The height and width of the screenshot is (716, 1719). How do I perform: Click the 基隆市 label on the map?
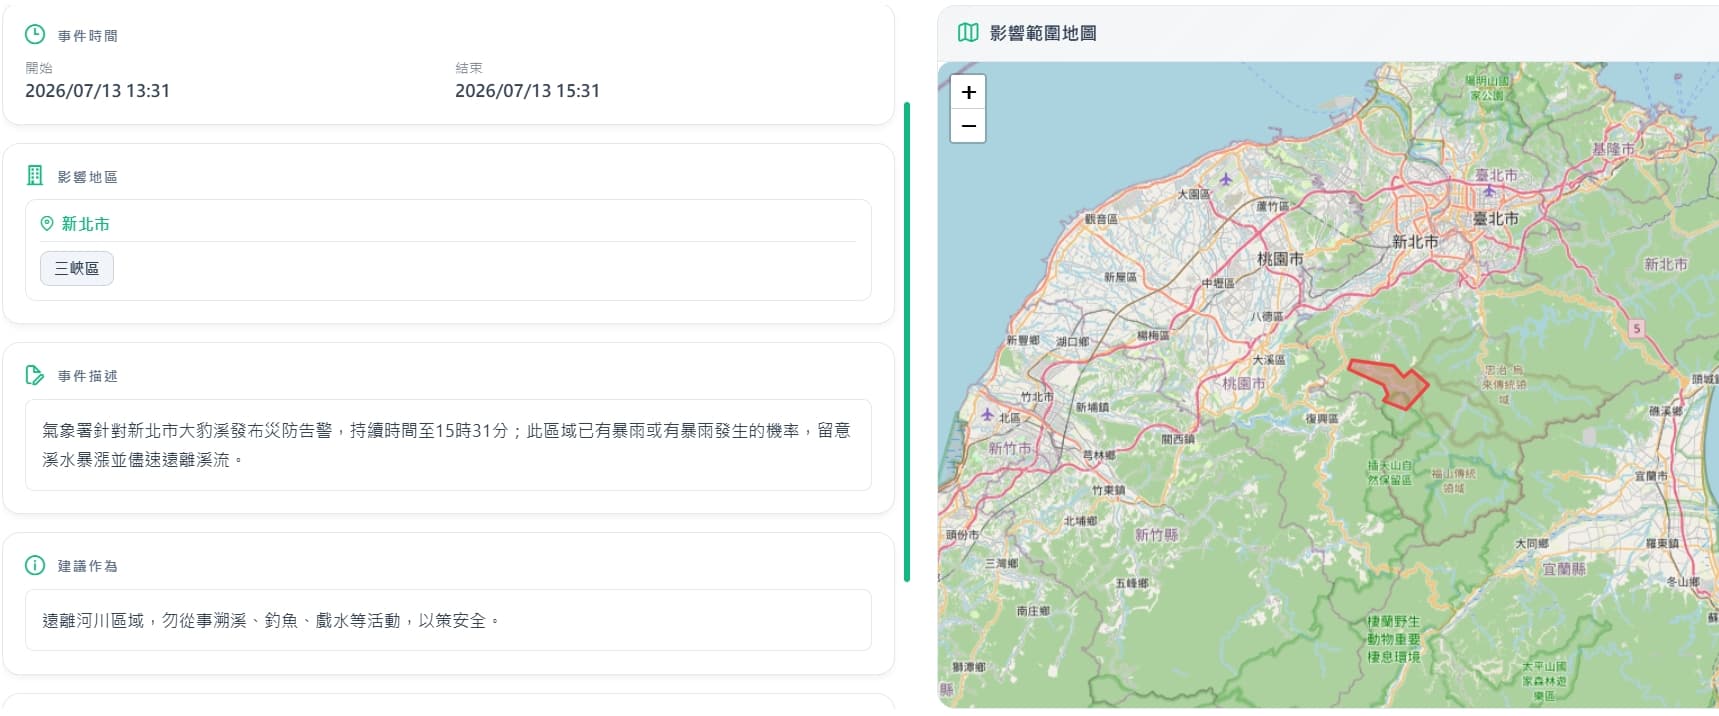(x=1613, y=148)
